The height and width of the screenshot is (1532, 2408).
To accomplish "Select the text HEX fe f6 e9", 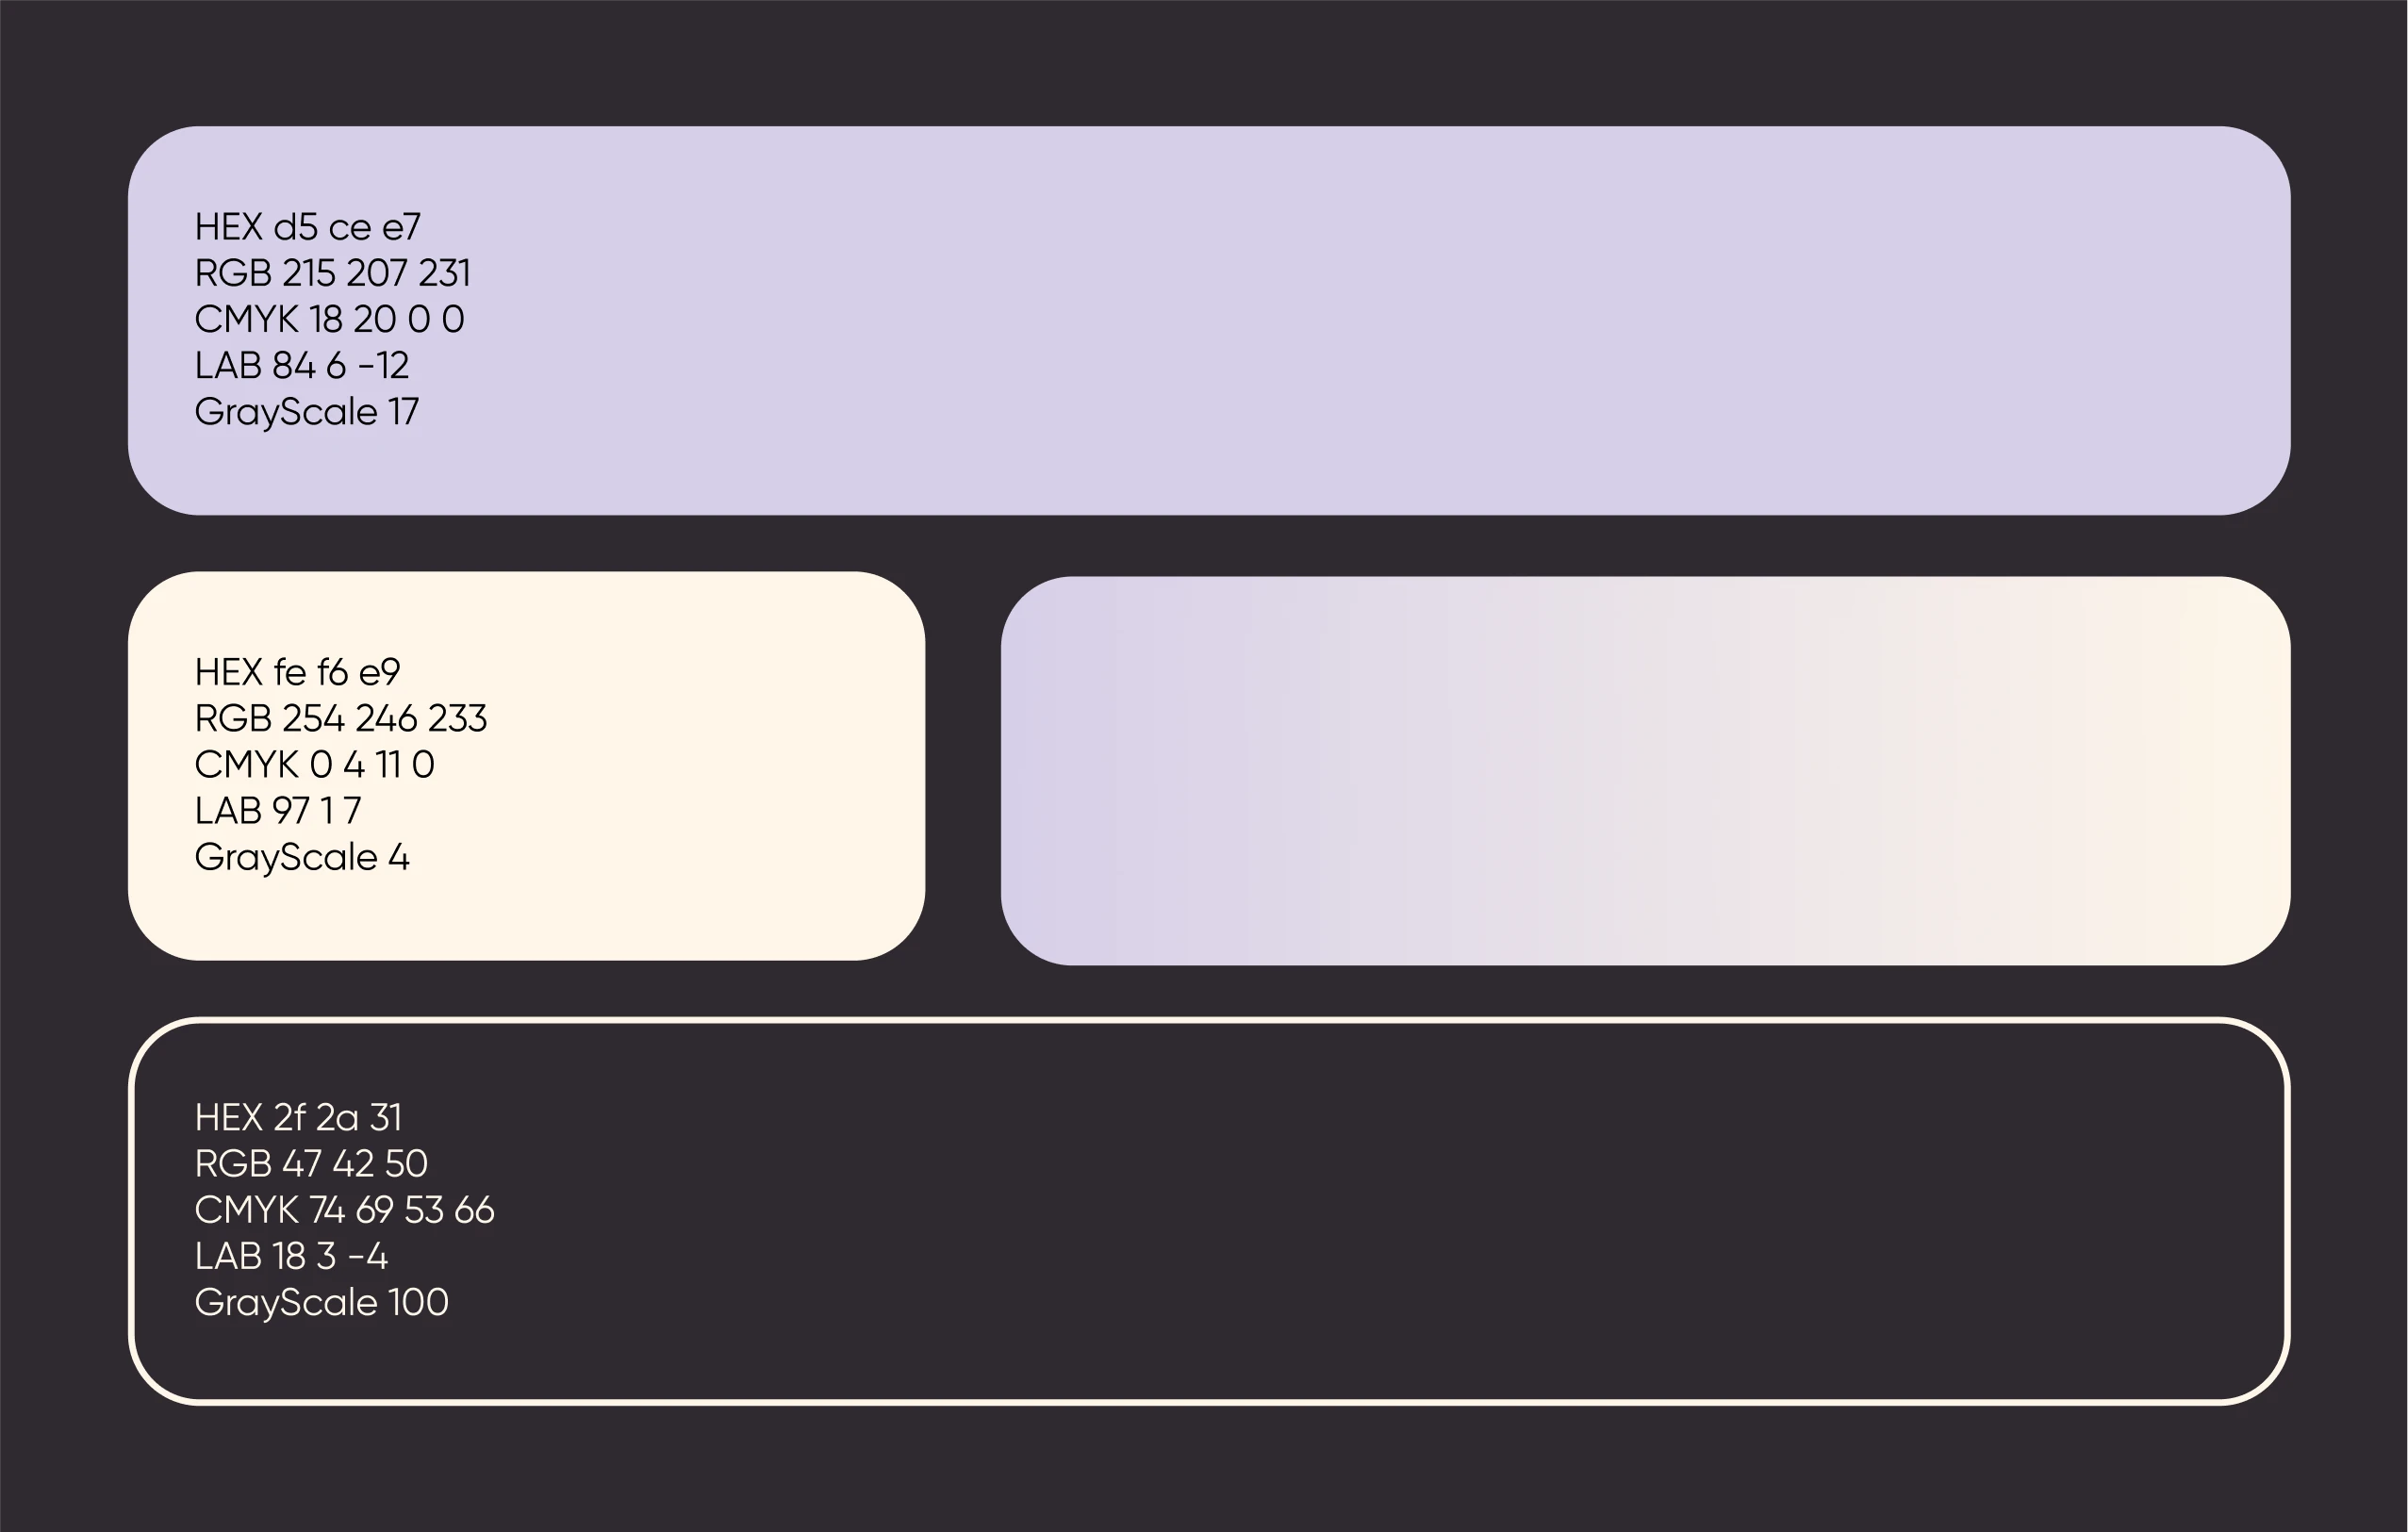I will (297, 672).
